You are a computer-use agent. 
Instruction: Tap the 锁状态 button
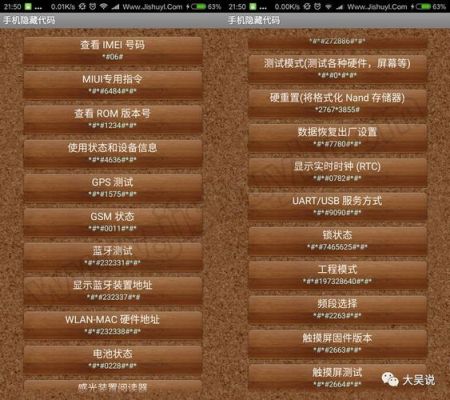(x=337, y=241)
